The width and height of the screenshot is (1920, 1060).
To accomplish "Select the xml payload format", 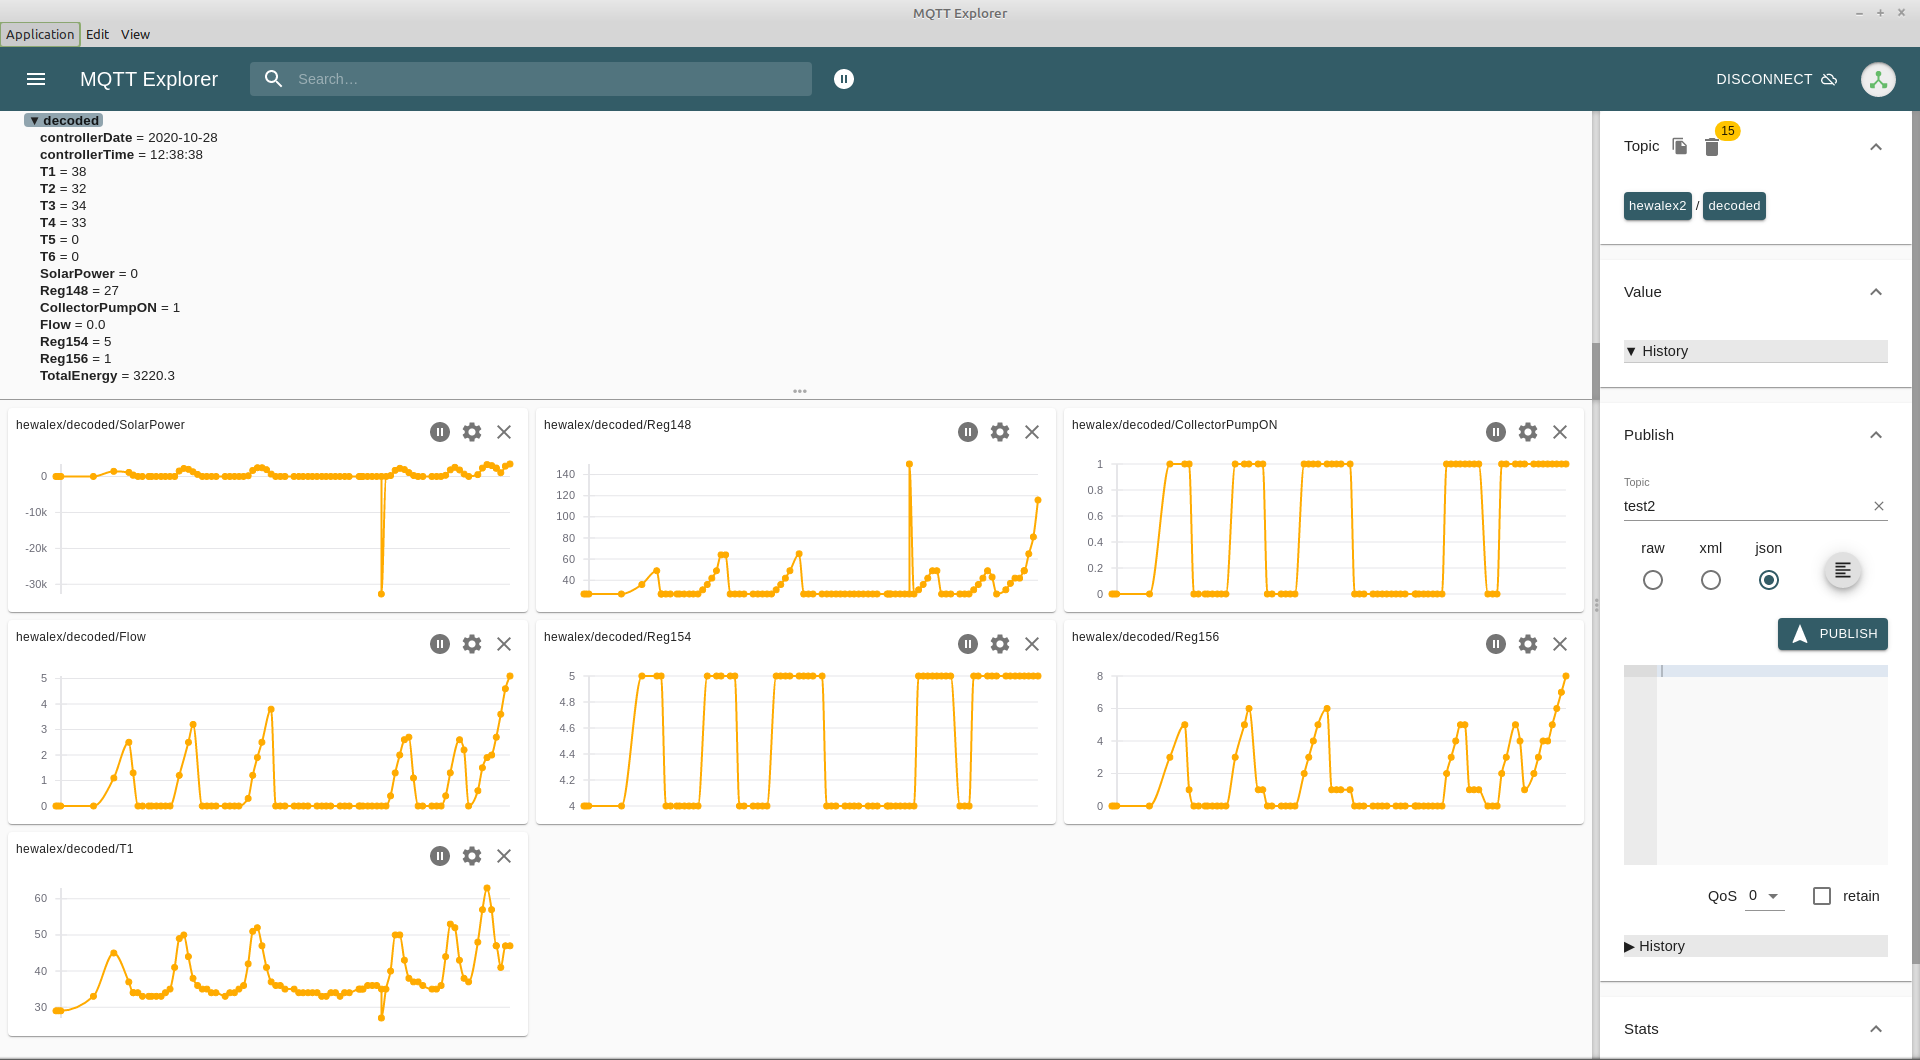I will click(1711, 580).
